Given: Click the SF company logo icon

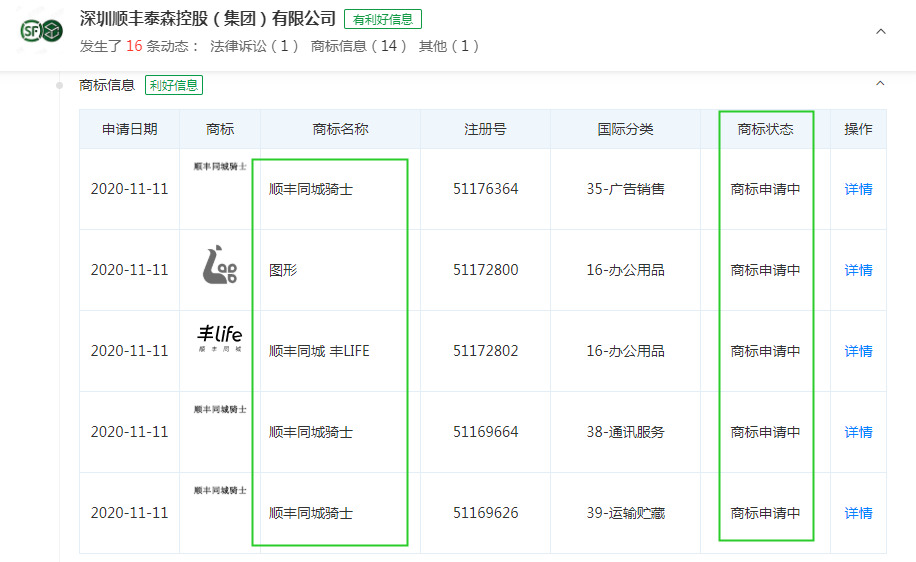Looking at the screenshot, I should pos(41,30).
